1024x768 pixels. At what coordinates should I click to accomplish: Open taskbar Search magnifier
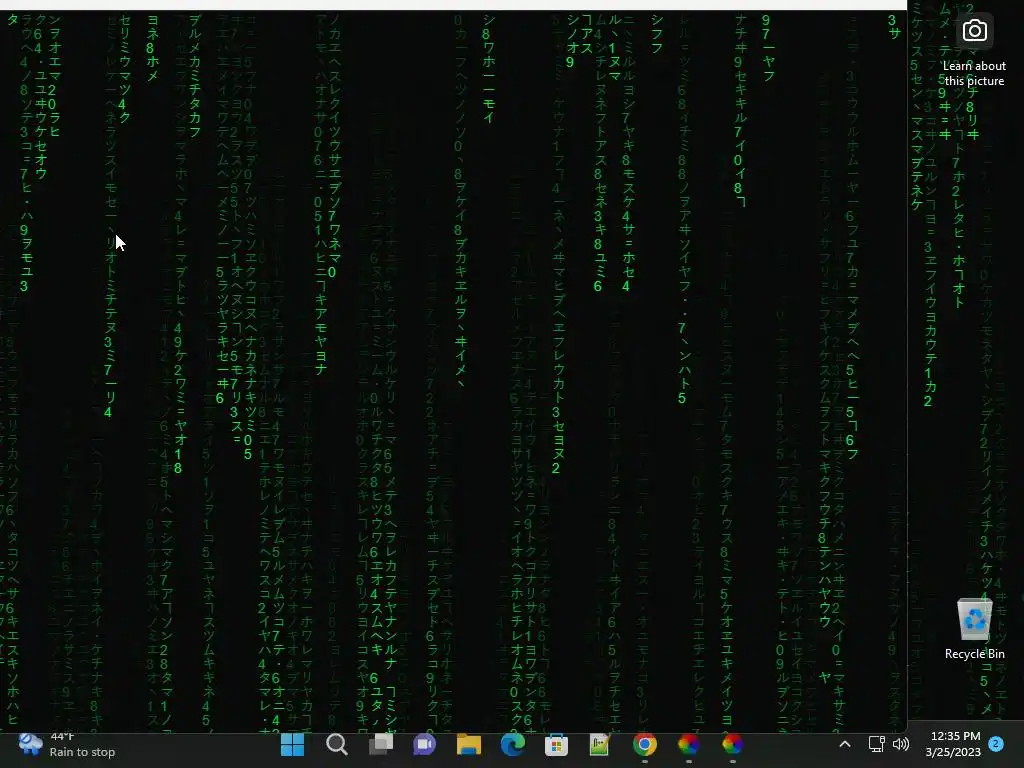point(337,744)
